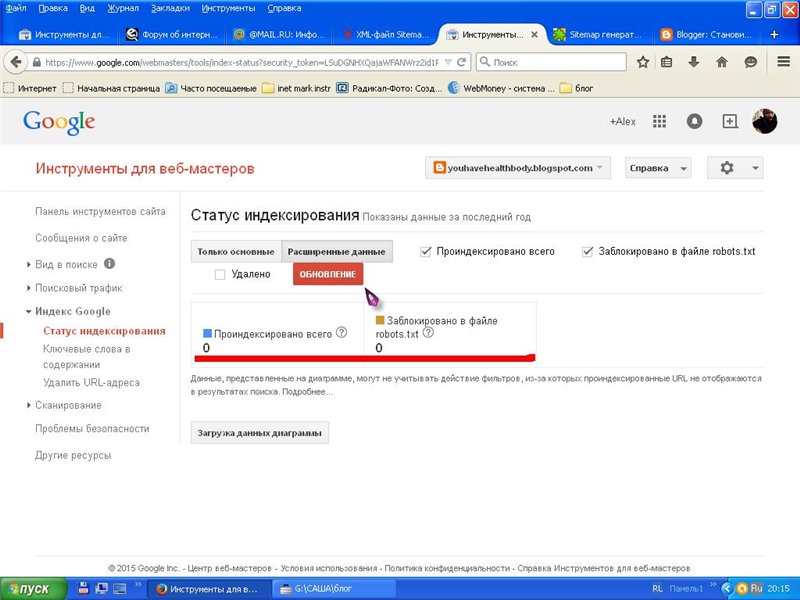
Task: Open the Справка dropdown button
Action: point(657,168)
